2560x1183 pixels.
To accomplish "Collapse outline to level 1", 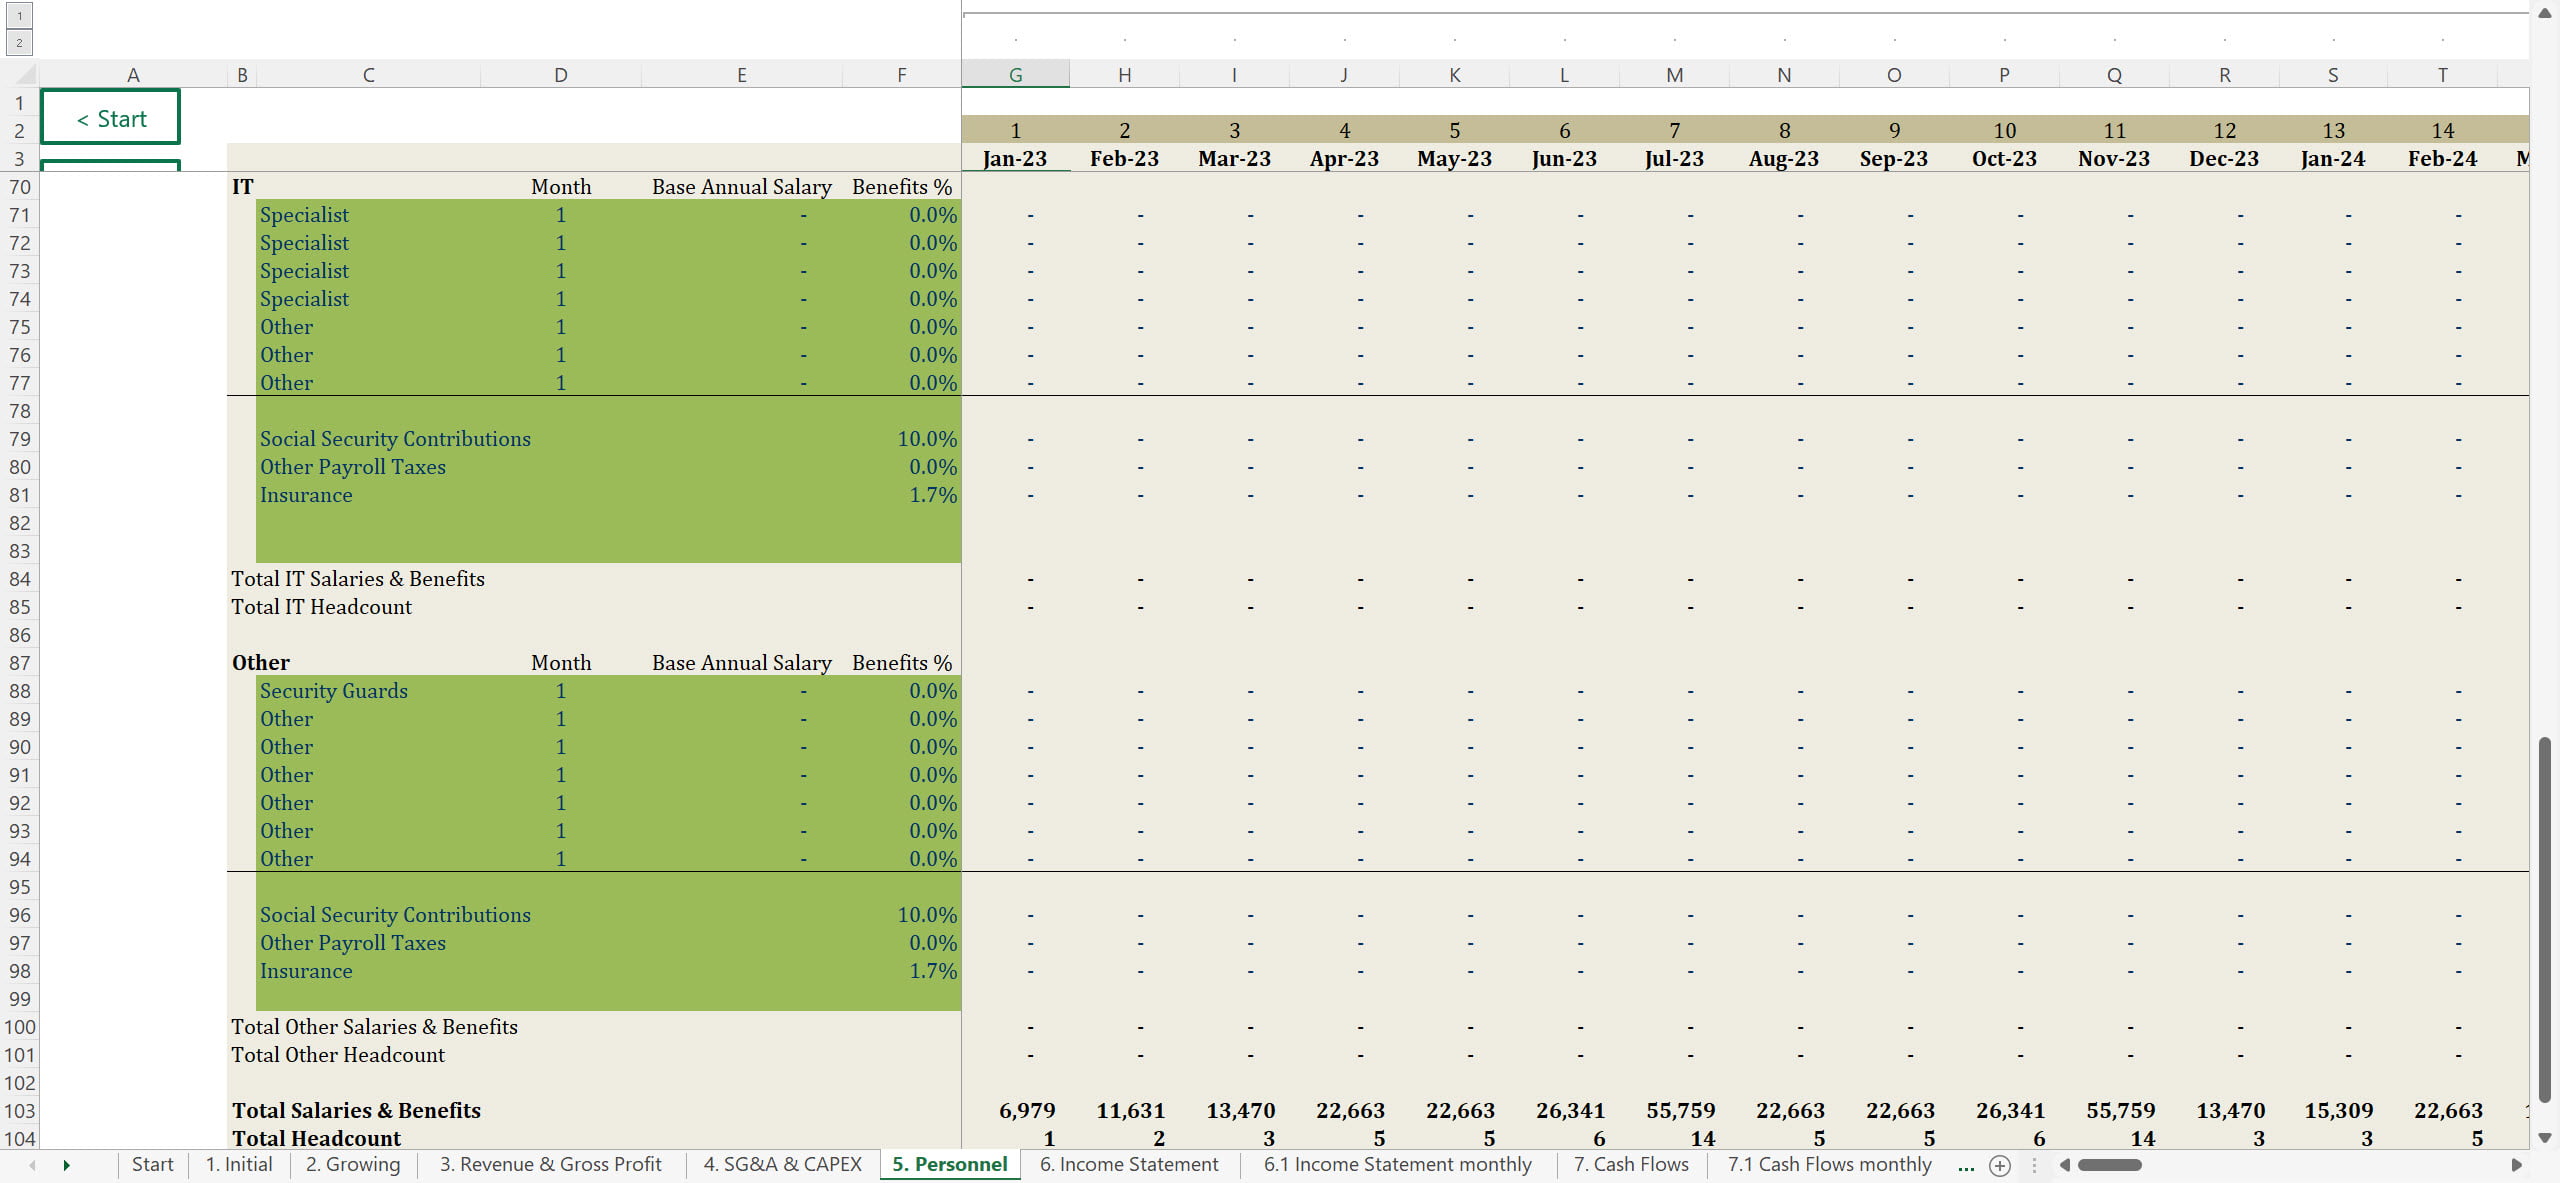I will point(19,16).
